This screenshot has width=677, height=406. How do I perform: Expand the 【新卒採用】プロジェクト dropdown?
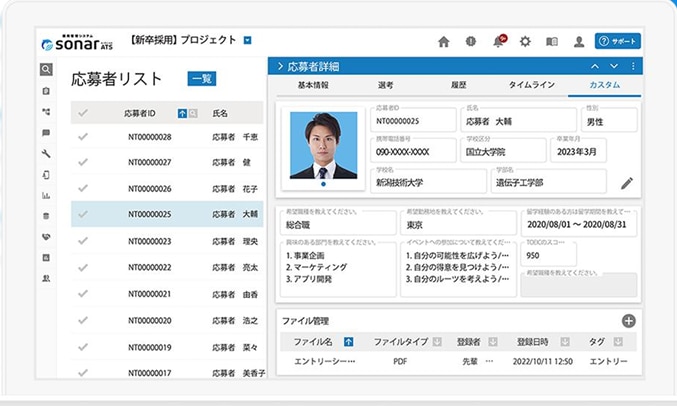(x=248, y=41)
